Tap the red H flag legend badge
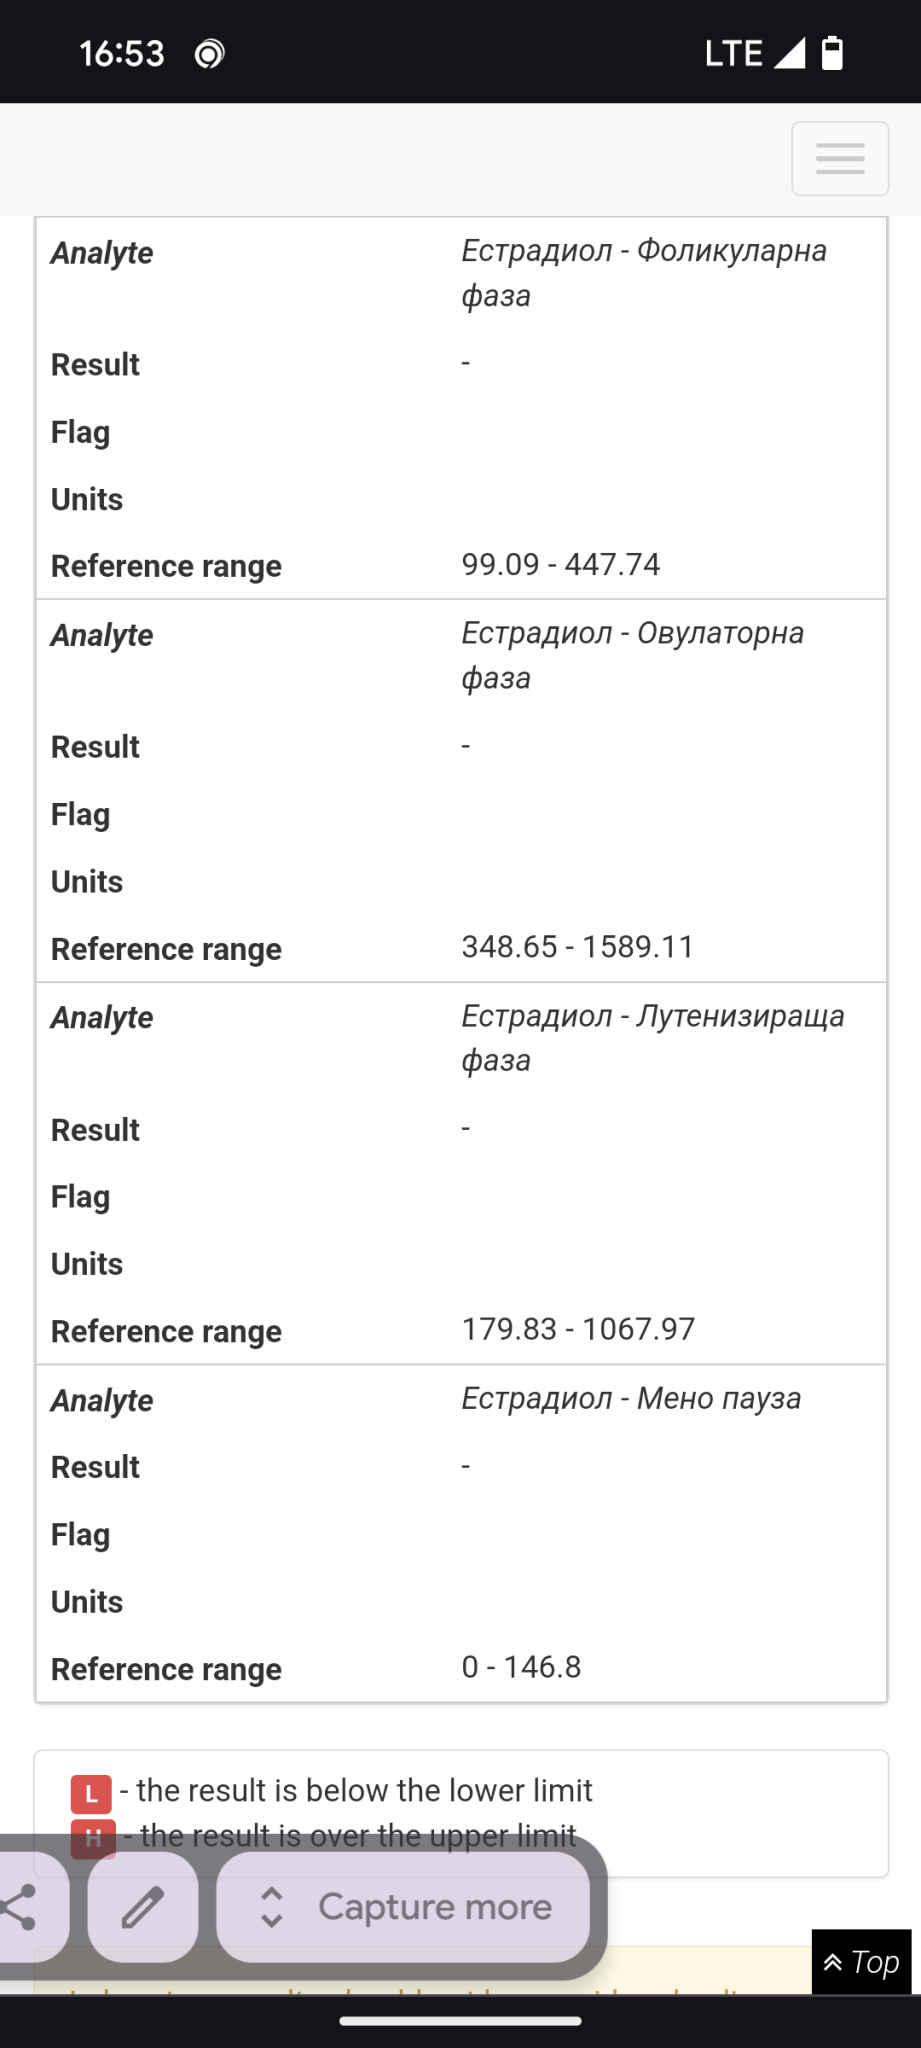The width and height of the screenshot is (921, 2048). (93, 1838)
